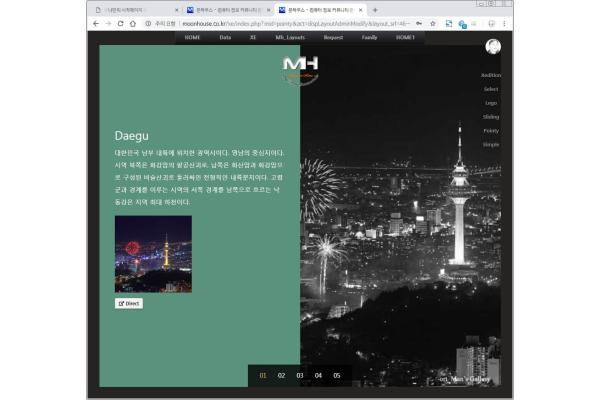This screenshot has height=400, width=600.
Task: Open the Chrome profile avatar icon
Action: 492,24
